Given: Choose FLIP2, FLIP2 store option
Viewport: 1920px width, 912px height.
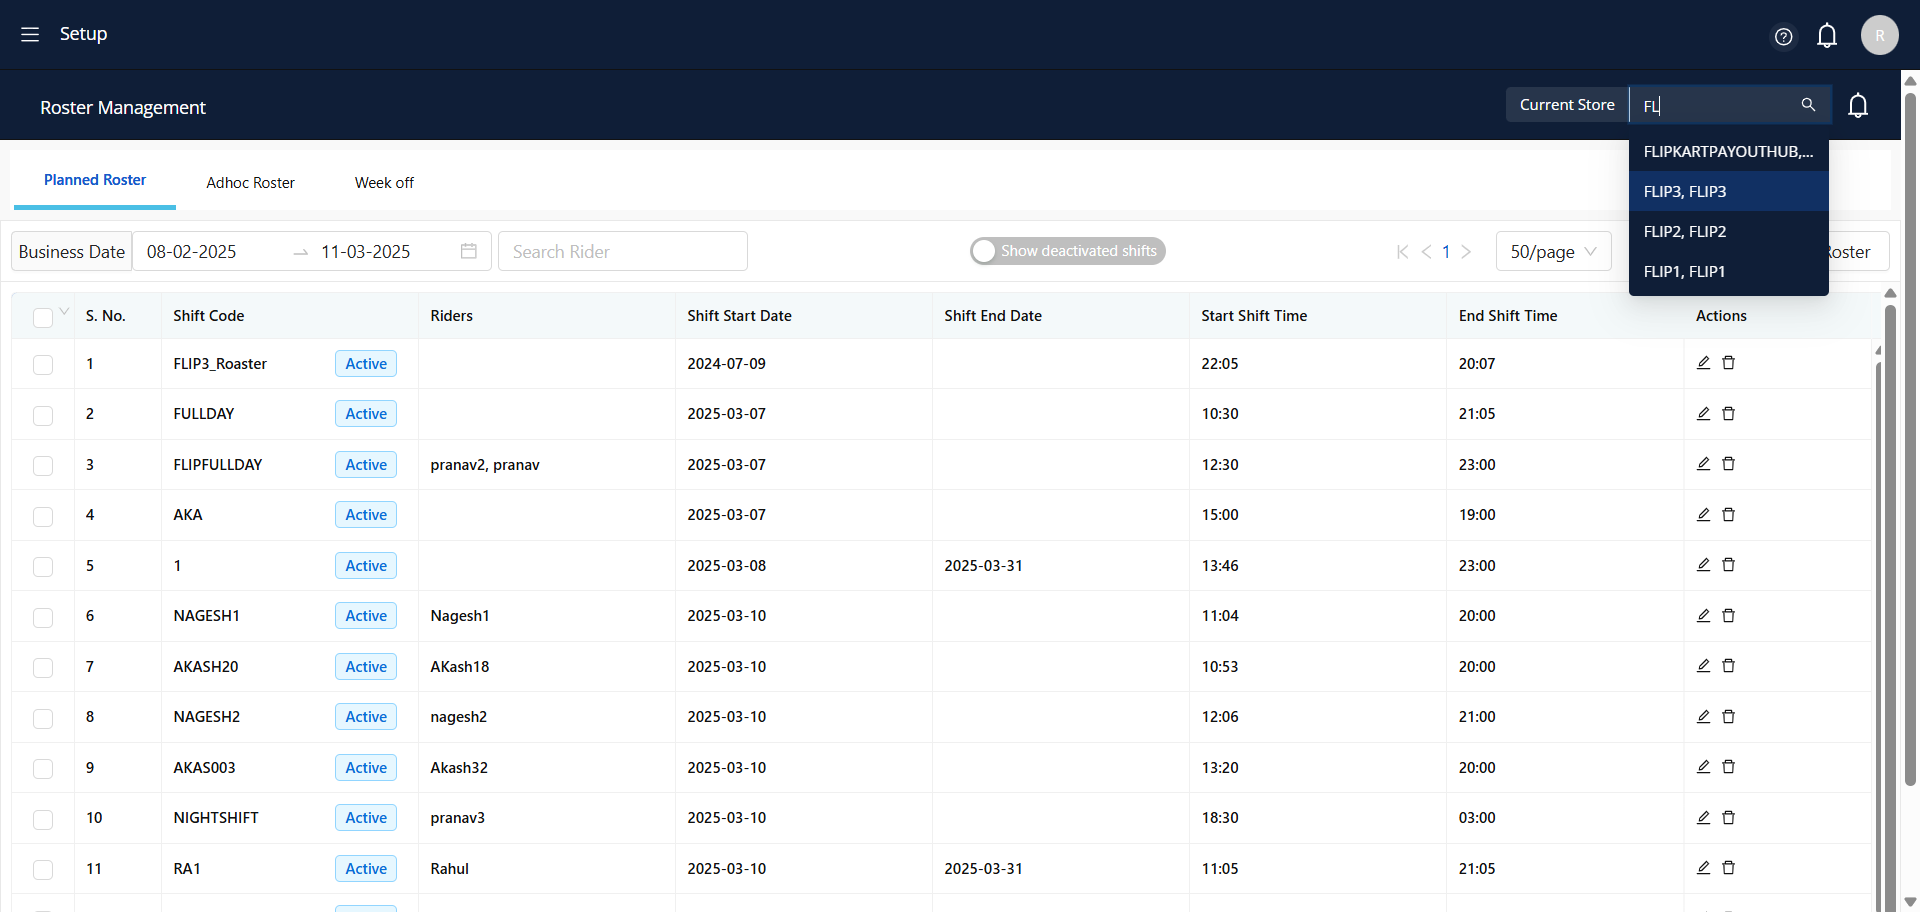Looking at the screenshot, I should 1728,231.
